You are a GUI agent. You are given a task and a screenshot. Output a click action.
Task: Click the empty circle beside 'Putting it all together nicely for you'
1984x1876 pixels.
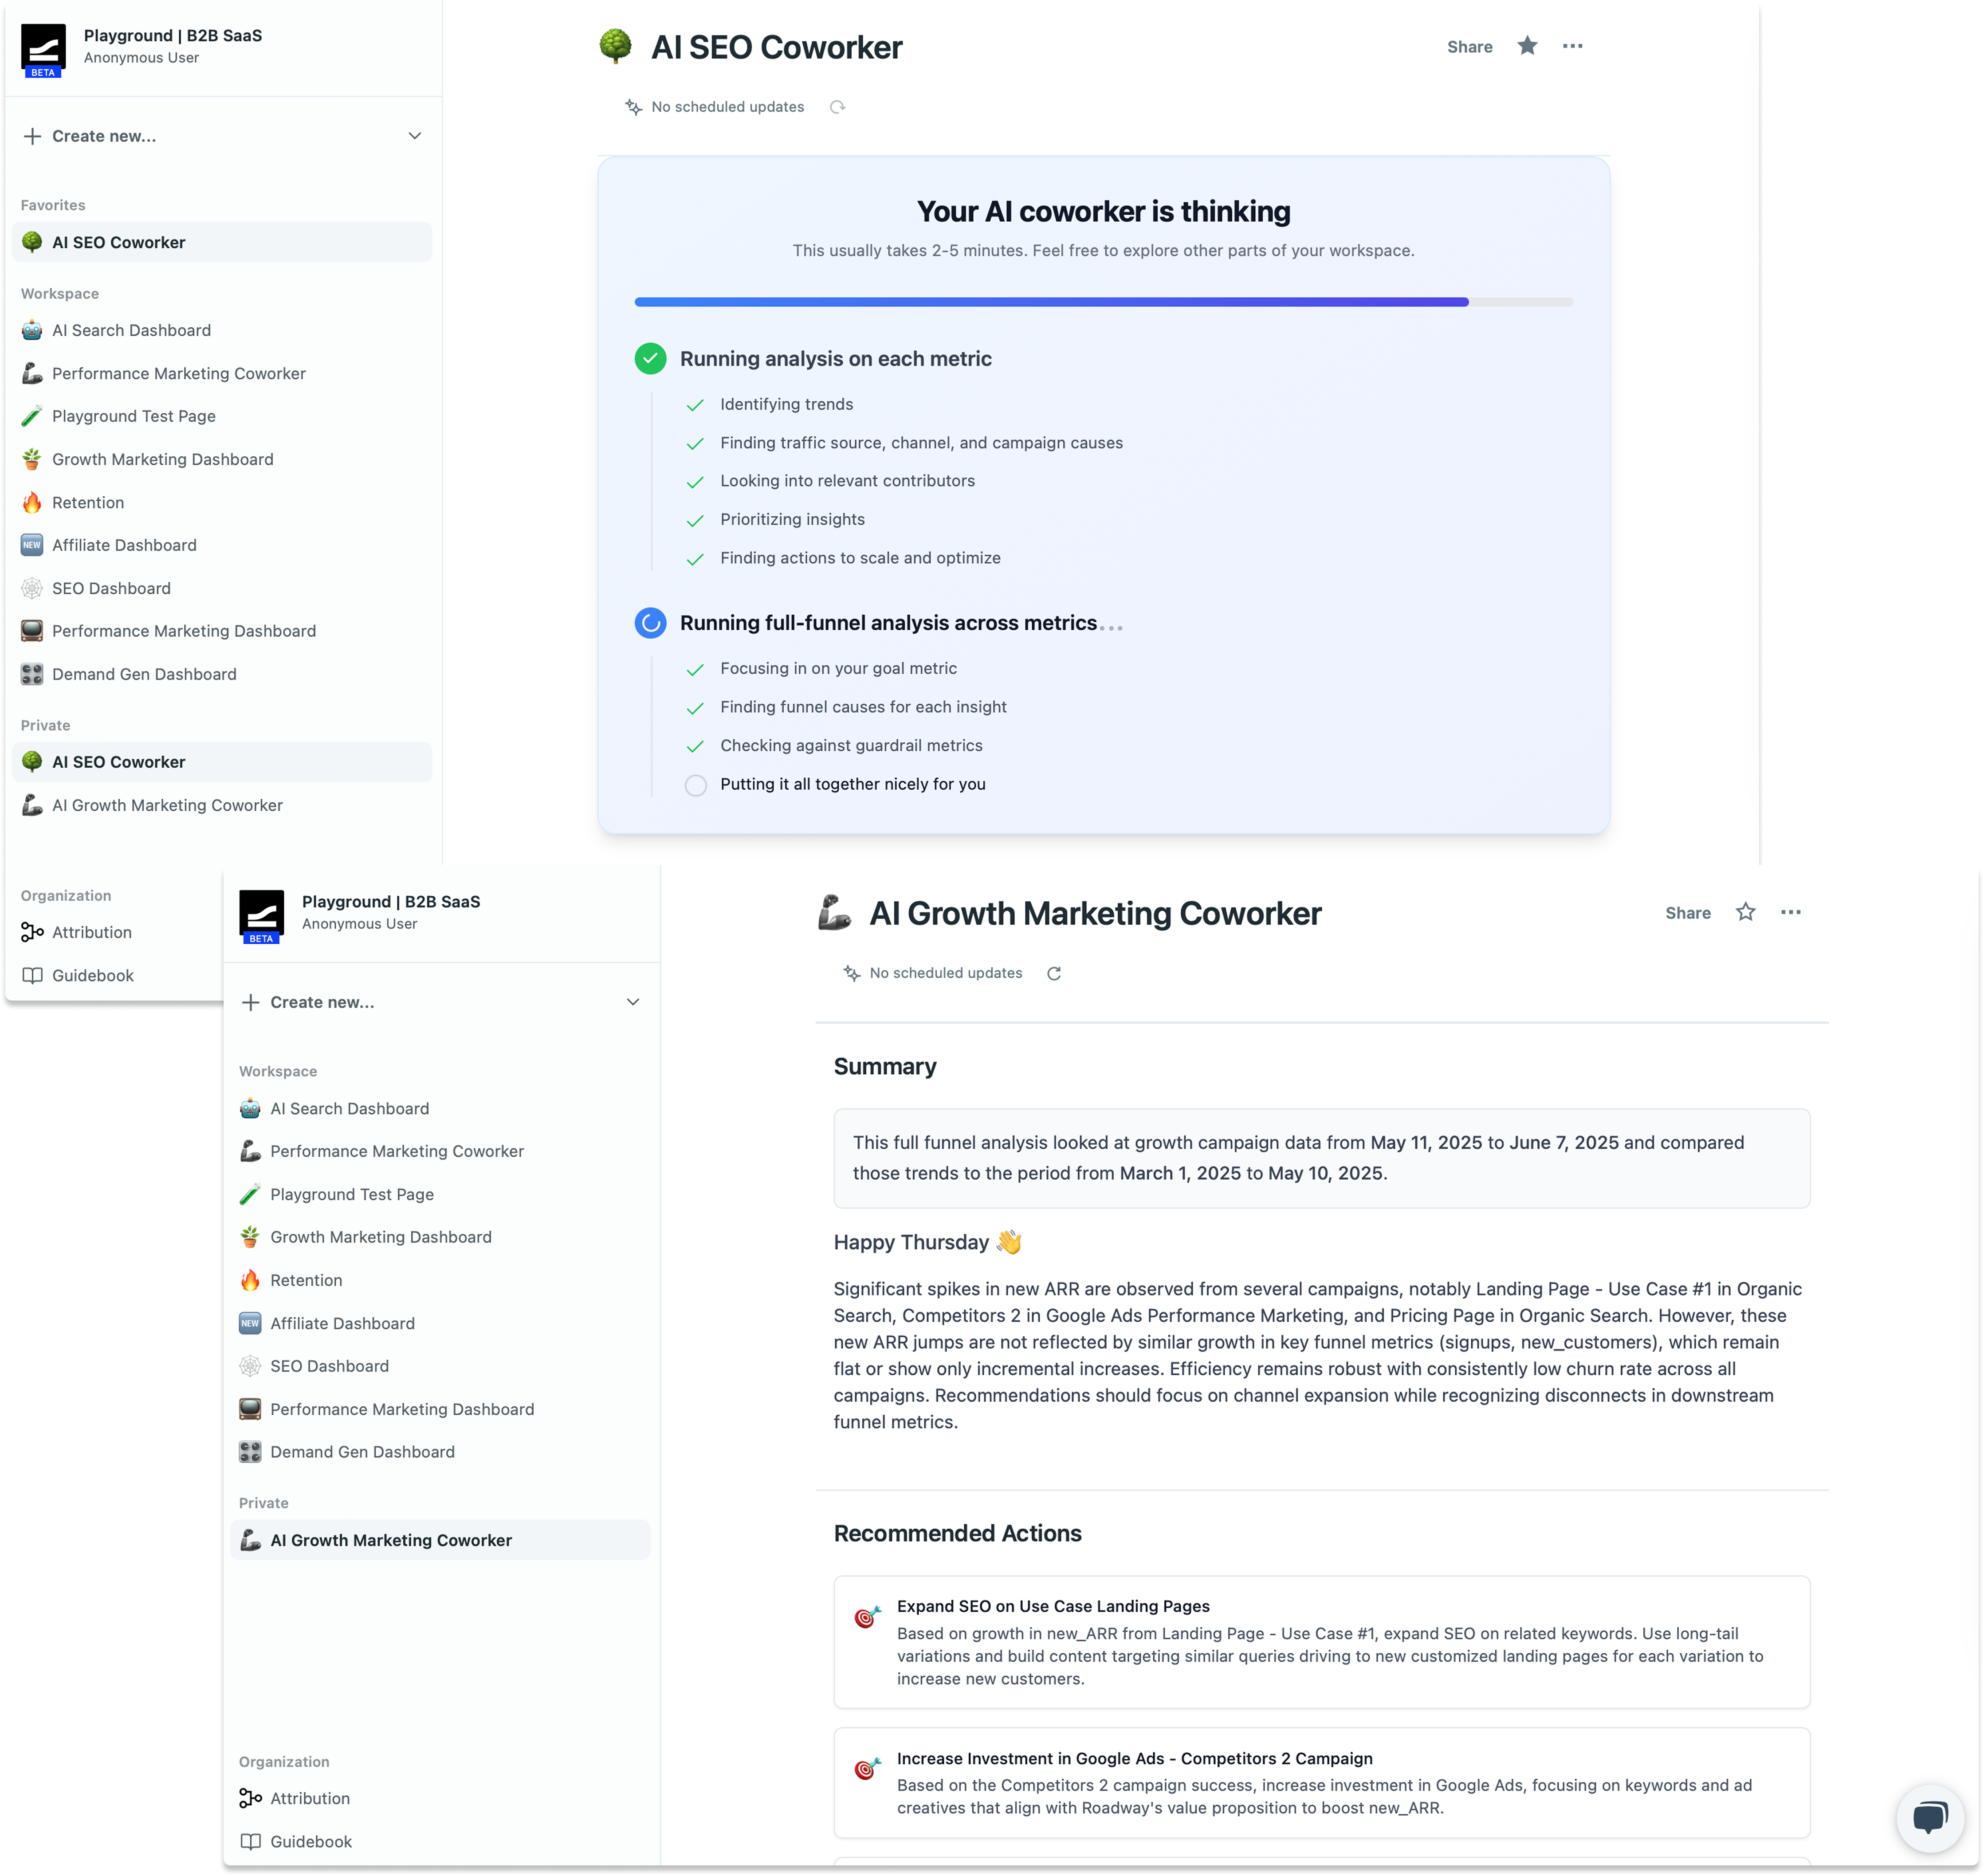coord(695,785)
